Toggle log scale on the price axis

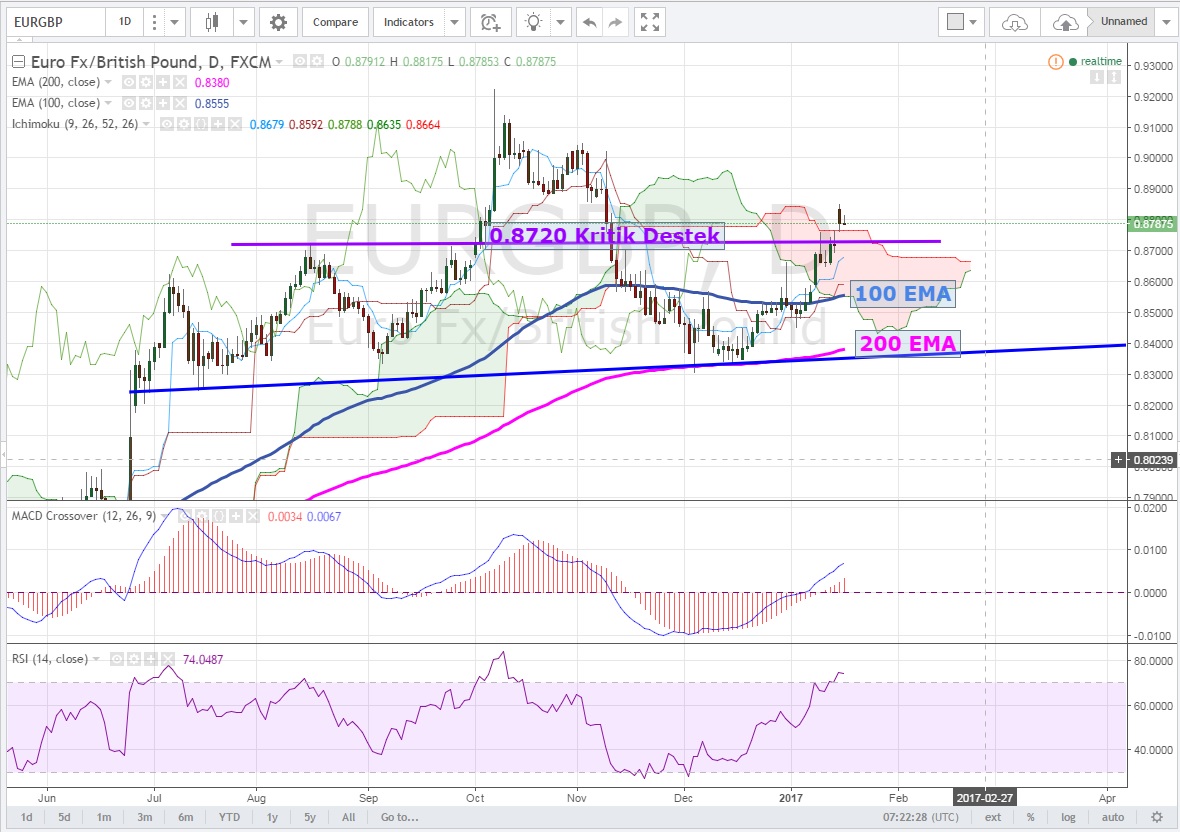(x=1068, y=817)
